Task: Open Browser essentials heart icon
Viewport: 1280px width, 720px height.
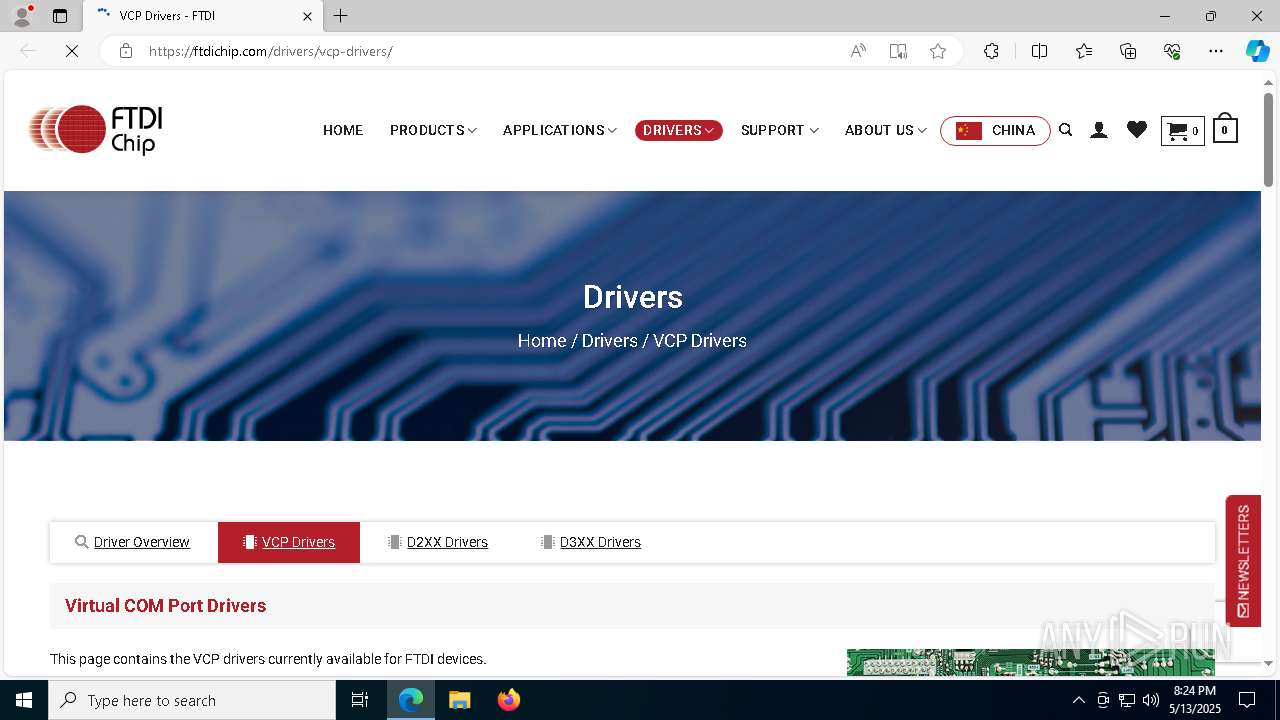Action: 1172,51
